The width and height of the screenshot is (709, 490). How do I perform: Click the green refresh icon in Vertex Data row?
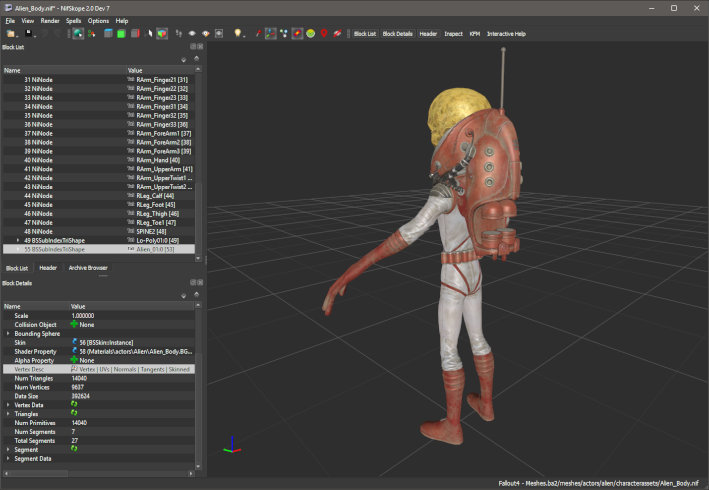pyautogui.click(x=74, y=404)
